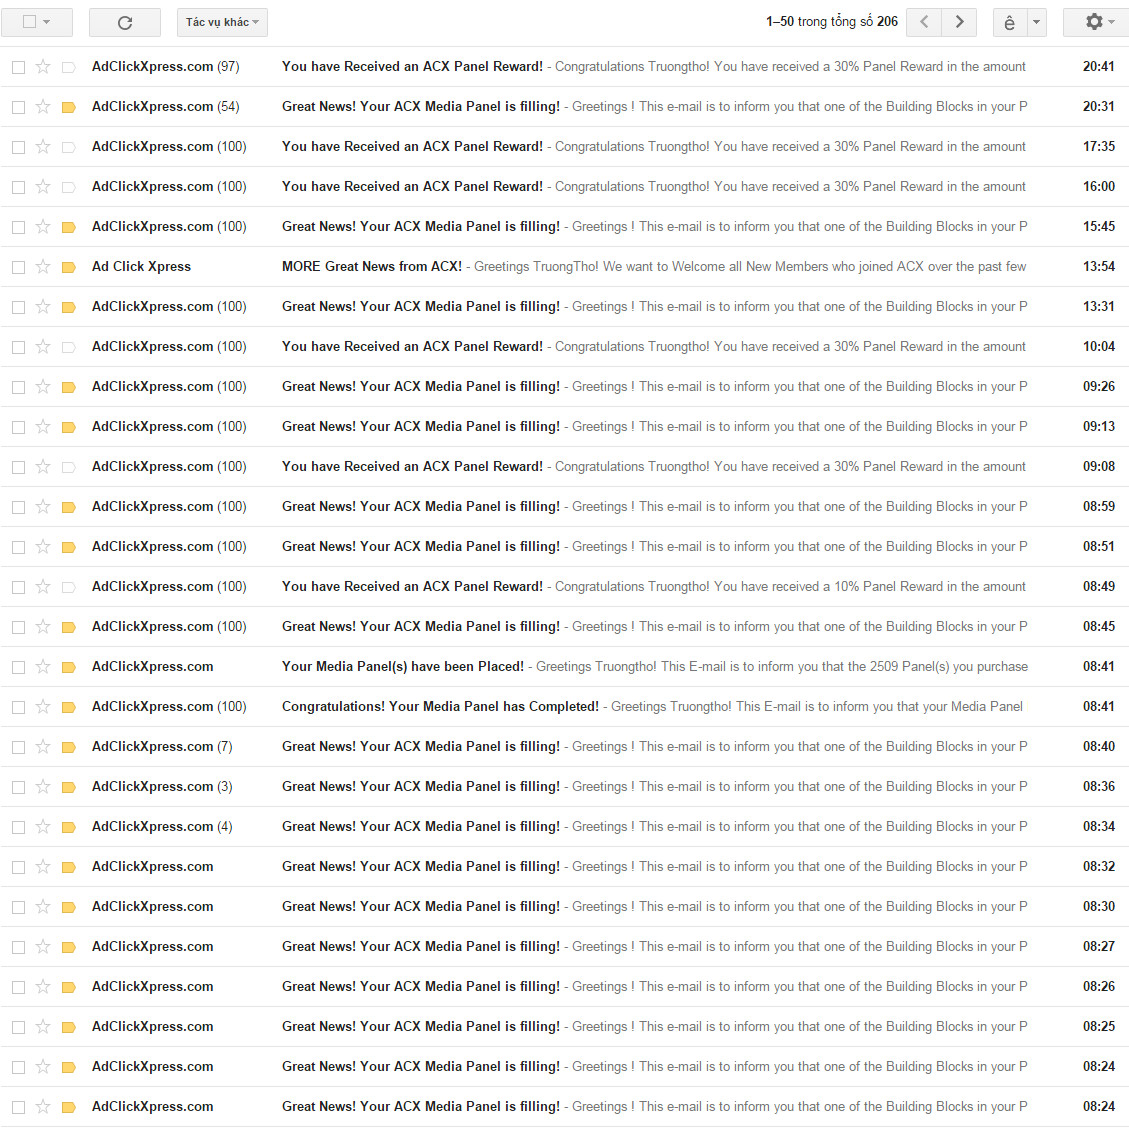This screenshot has height=1138, width=1129.
Task: Refresh the inbox
Action: [125, 22]
